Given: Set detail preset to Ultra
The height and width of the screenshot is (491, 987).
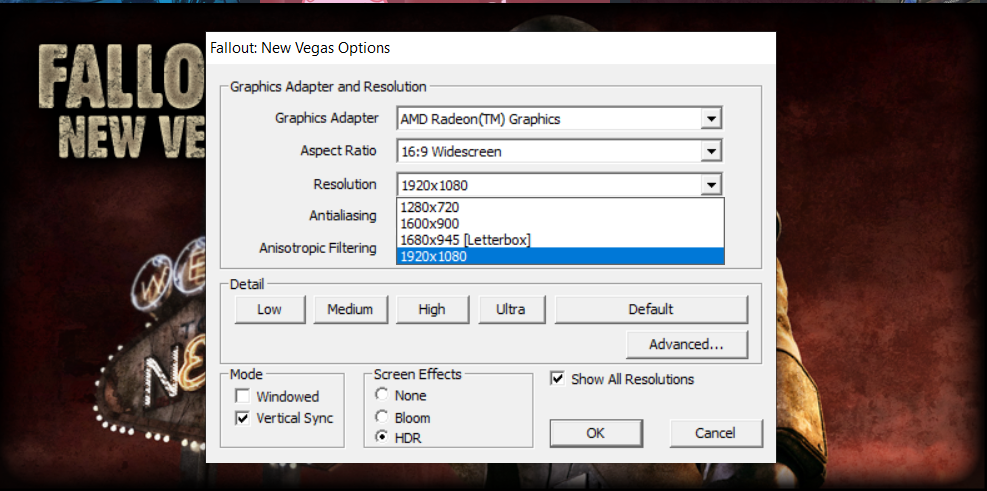Looking at the screenshot, I should [x=510, y=310].
